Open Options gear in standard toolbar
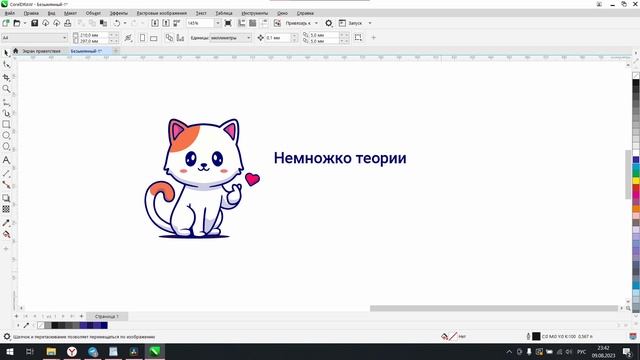 click(329, 23)
